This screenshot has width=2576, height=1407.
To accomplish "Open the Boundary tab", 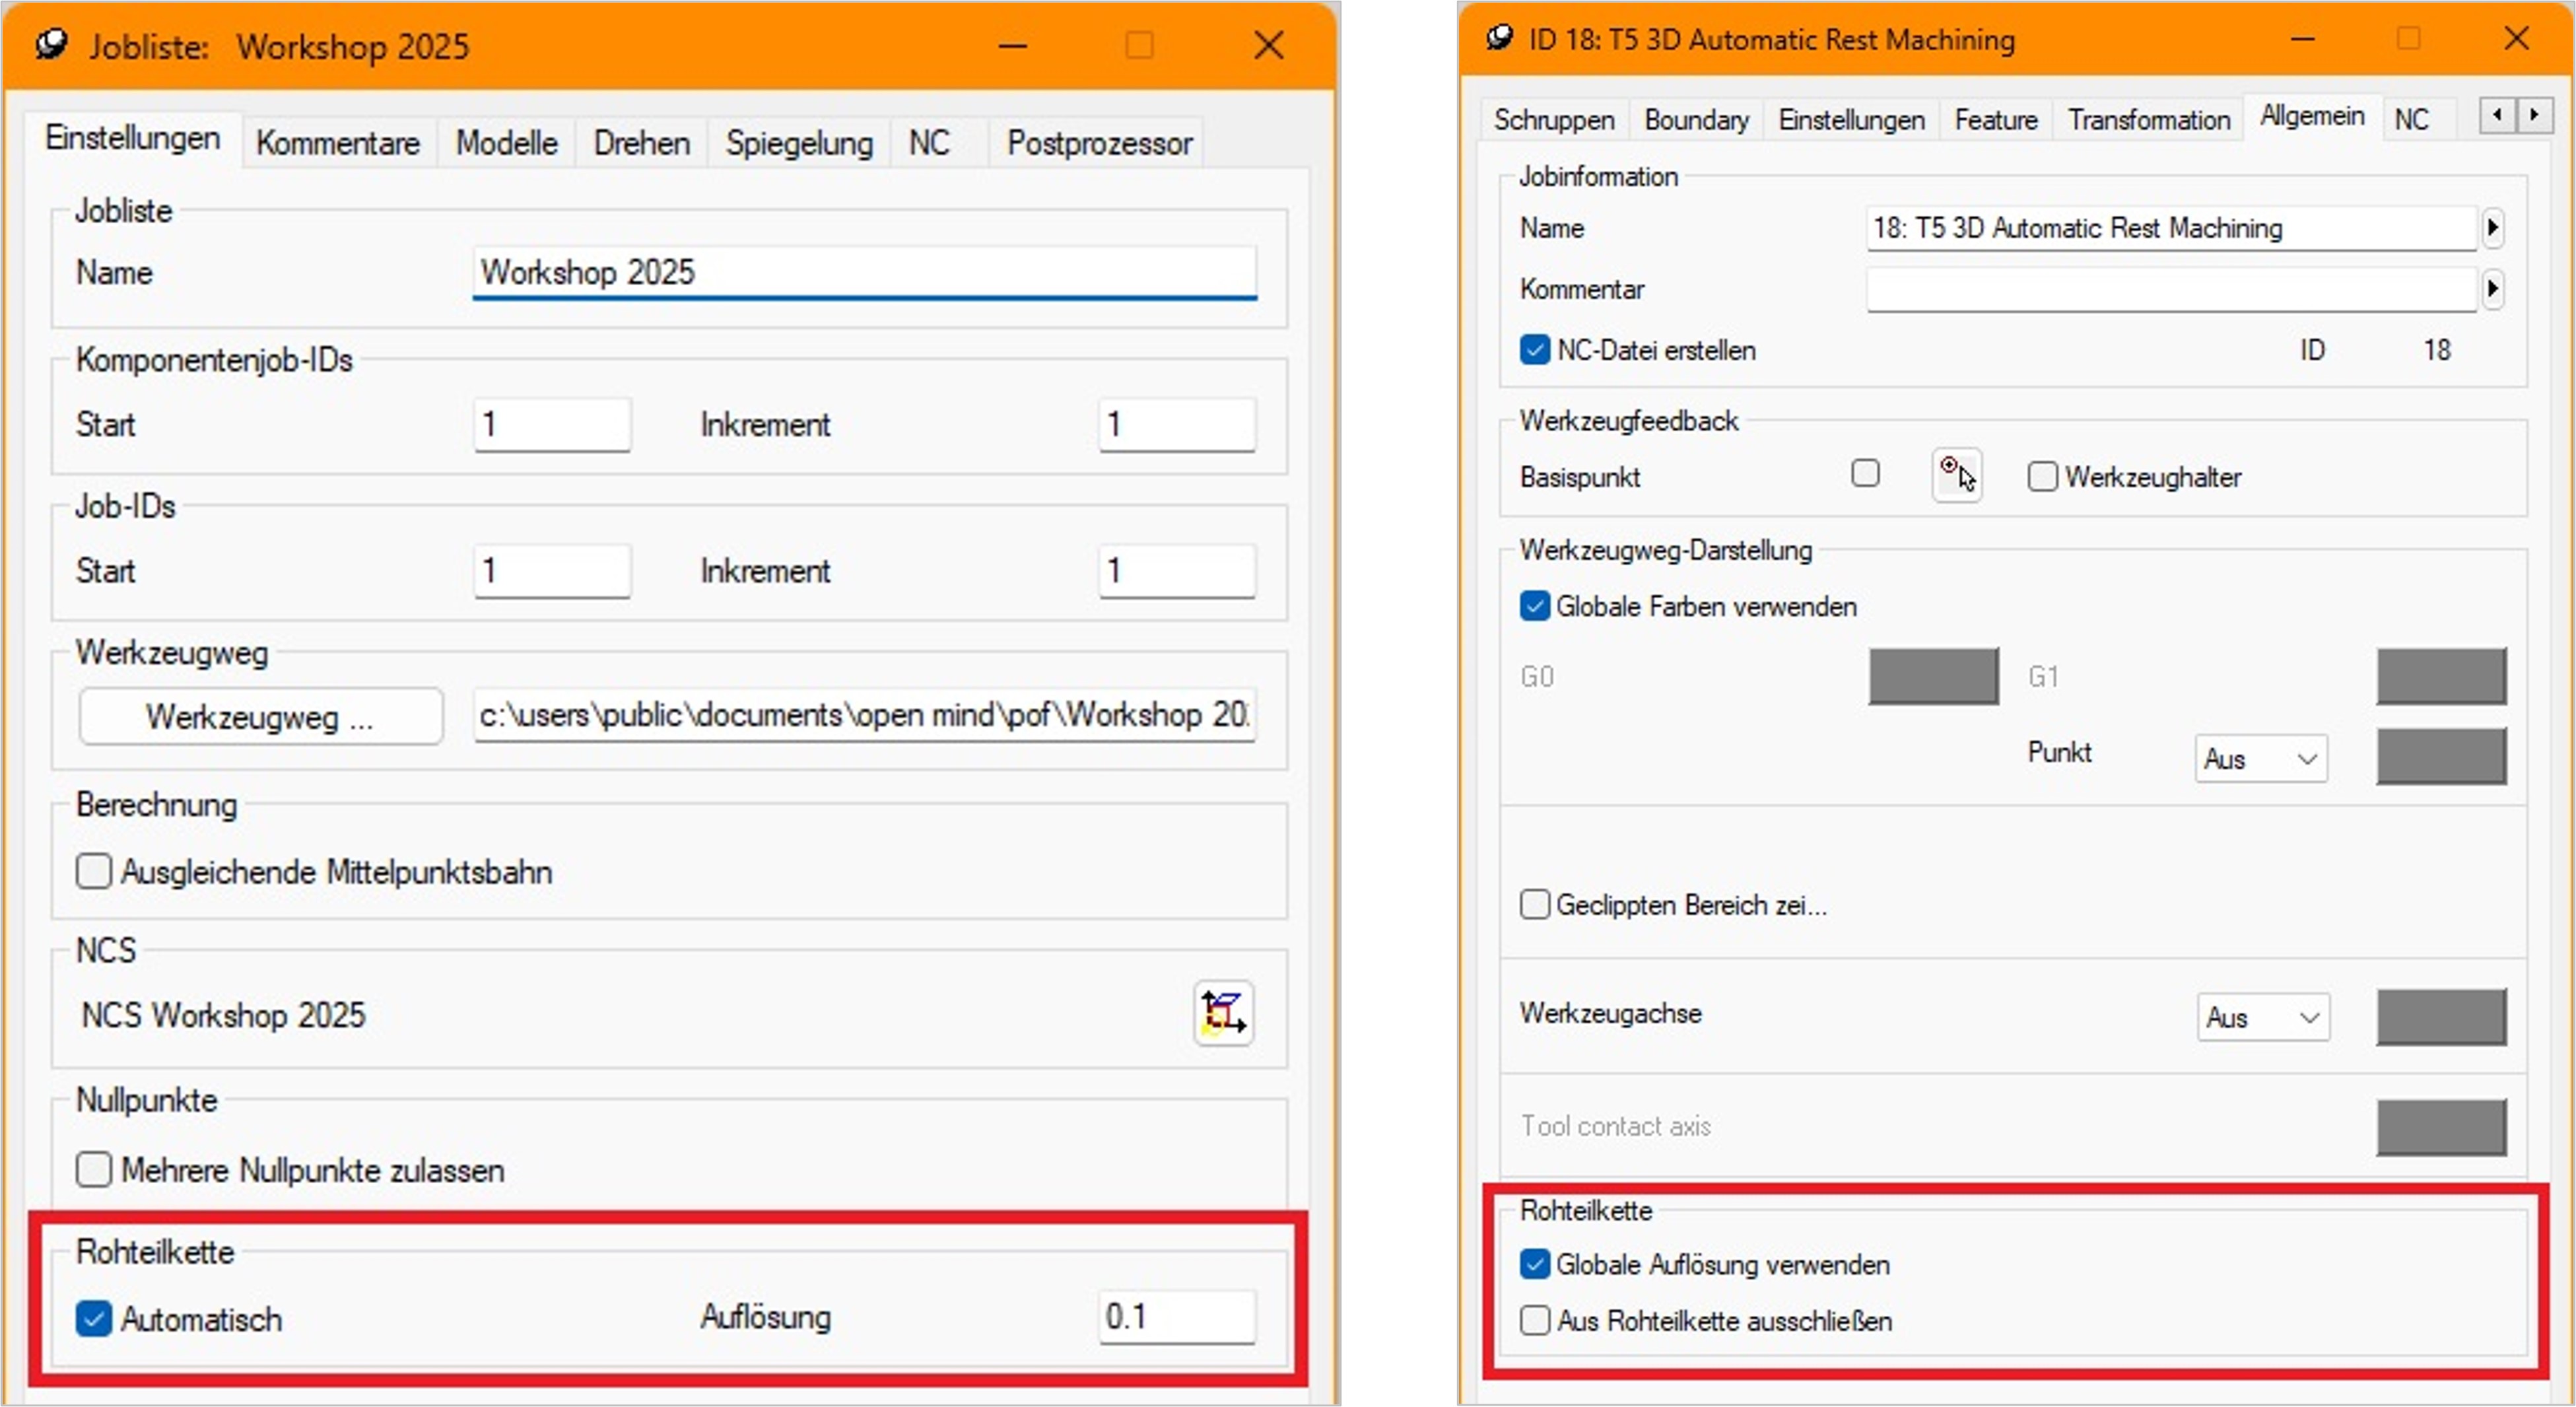I will (x=1696, y=120).
